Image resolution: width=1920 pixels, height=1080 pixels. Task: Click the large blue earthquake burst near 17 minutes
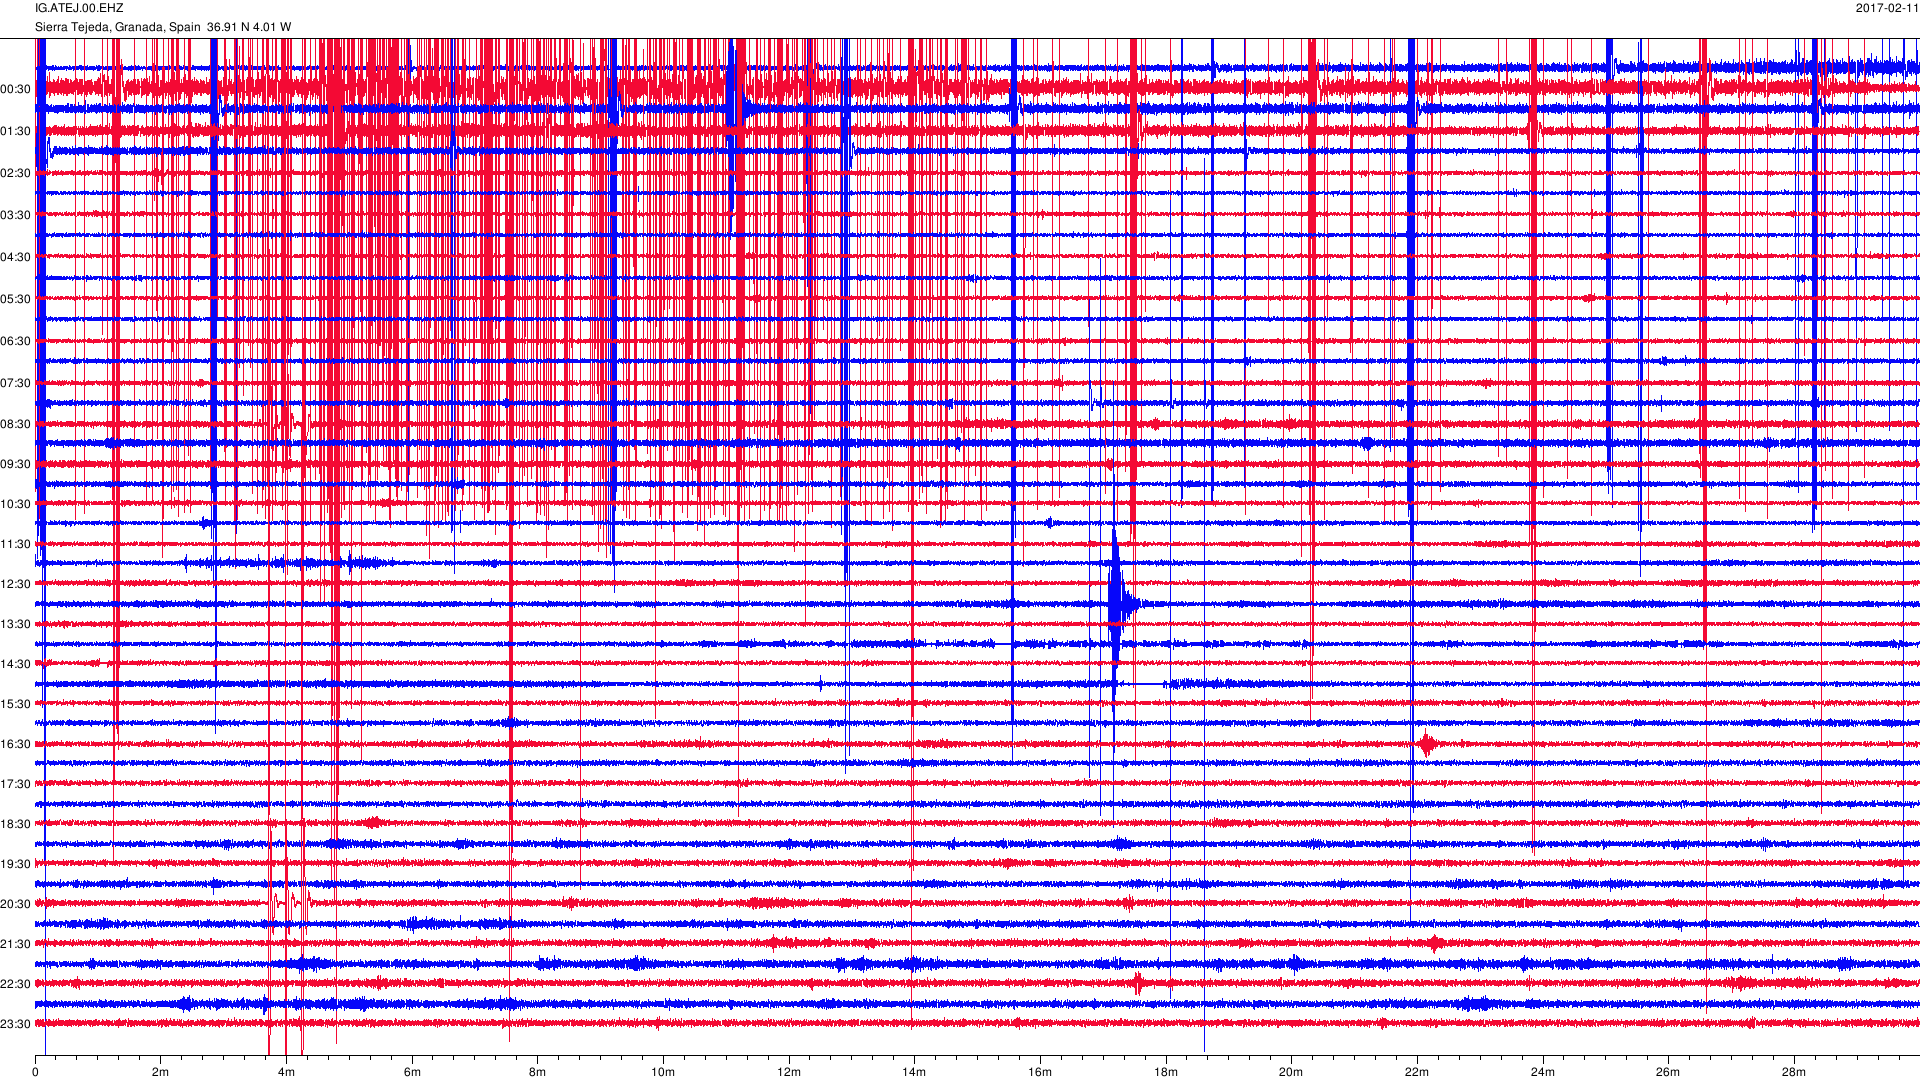pos(1118,604)
